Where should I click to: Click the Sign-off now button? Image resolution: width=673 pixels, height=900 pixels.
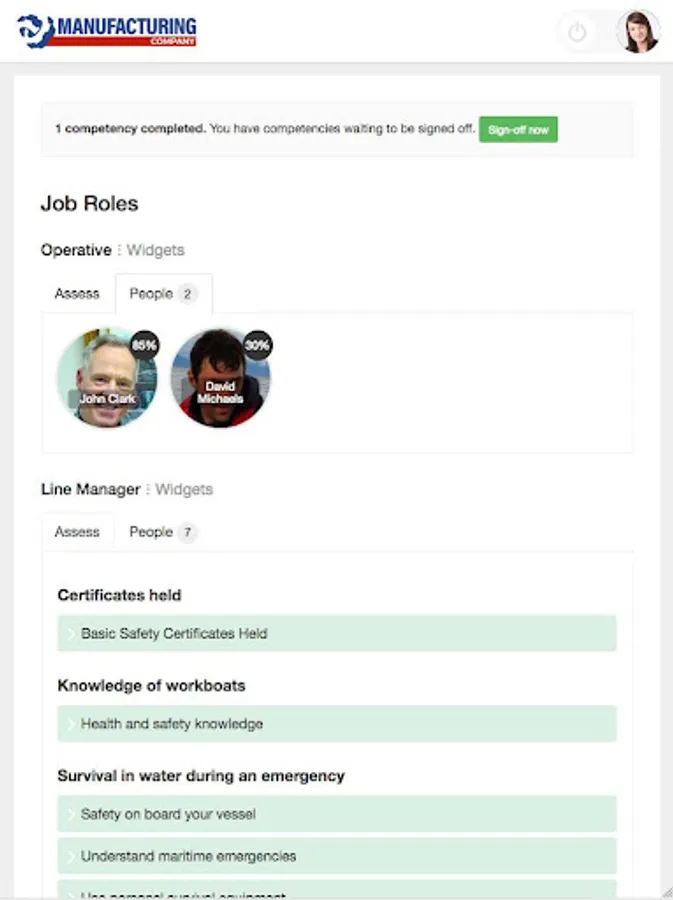518,130
